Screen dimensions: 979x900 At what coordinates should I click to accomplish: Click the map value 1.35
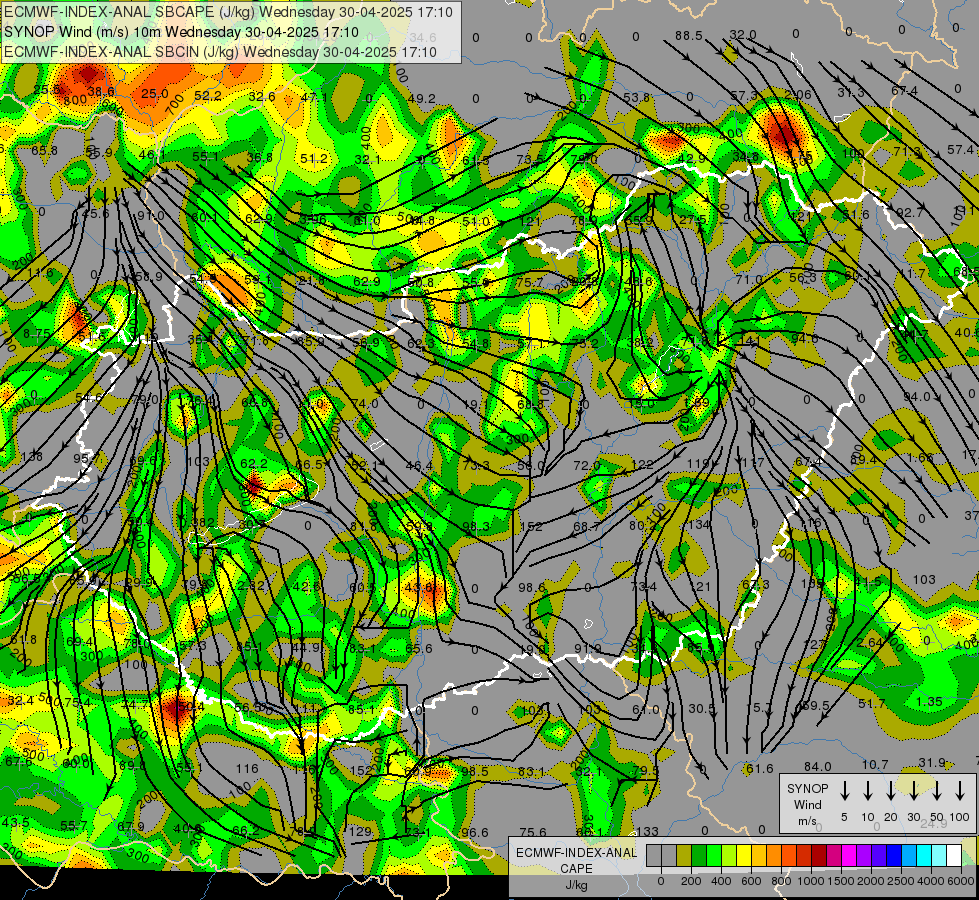pos(929,701)
